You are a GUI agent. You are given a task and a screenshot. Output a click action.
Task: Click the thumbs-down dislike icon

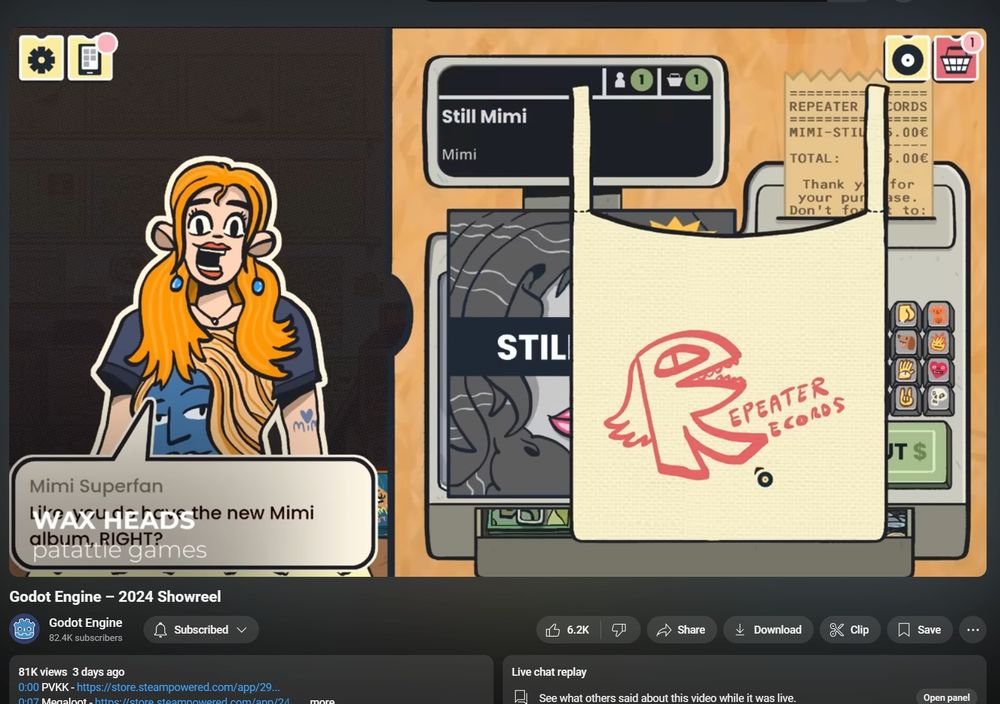618,629
